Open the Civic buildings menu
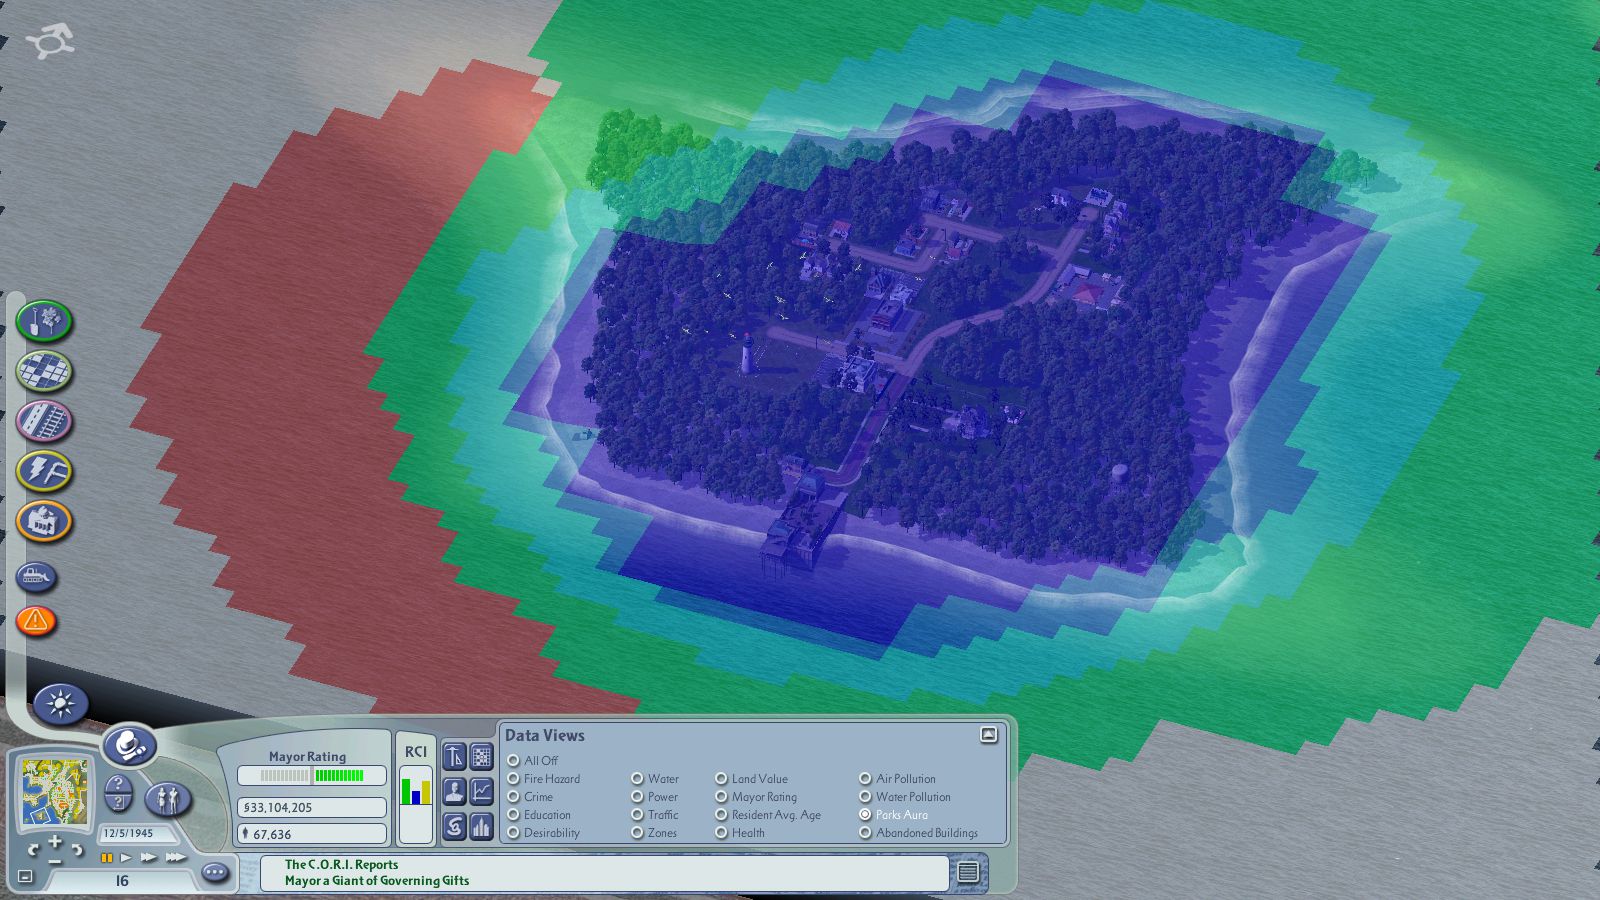The width and height of the screenshot is (1600, 900). (x=44, y=521)
